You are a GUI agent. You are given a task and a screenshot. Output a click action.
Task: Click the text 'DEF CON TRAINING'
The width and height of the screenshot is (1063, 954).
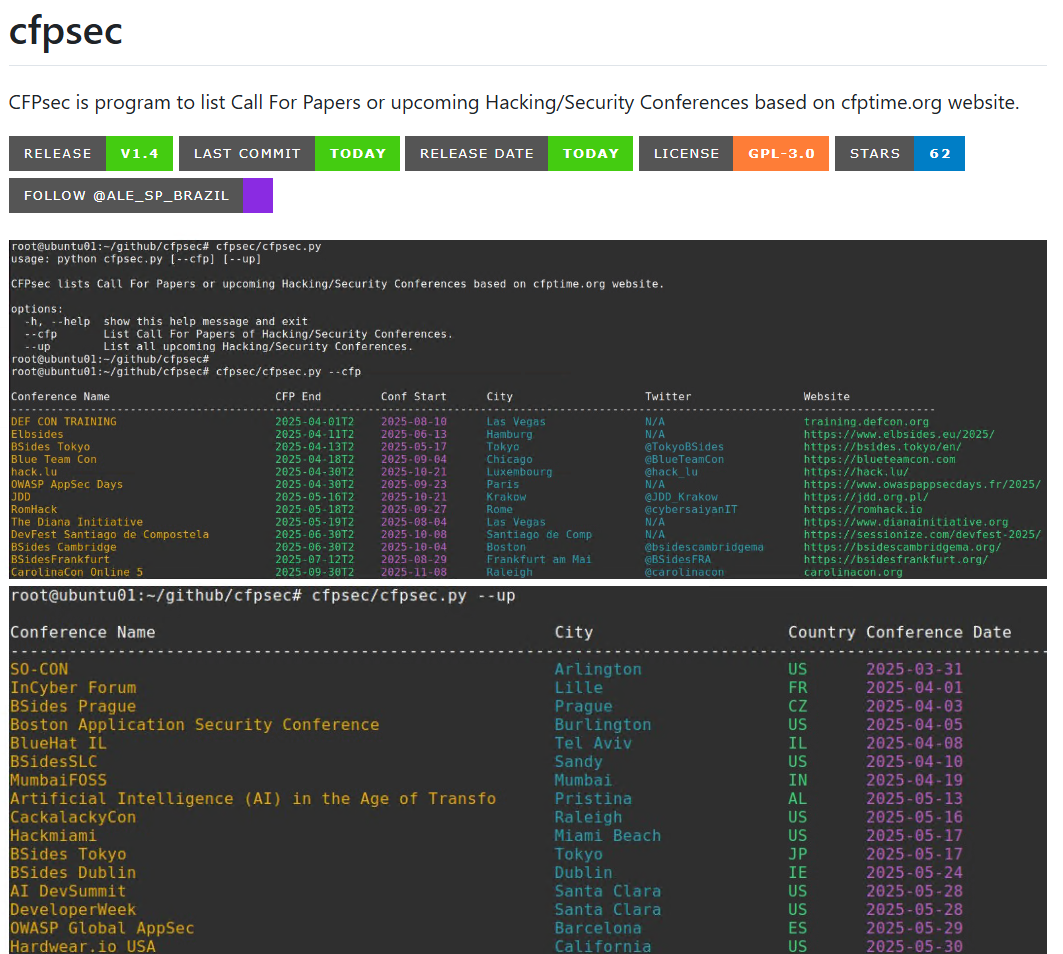coord(64,422)
